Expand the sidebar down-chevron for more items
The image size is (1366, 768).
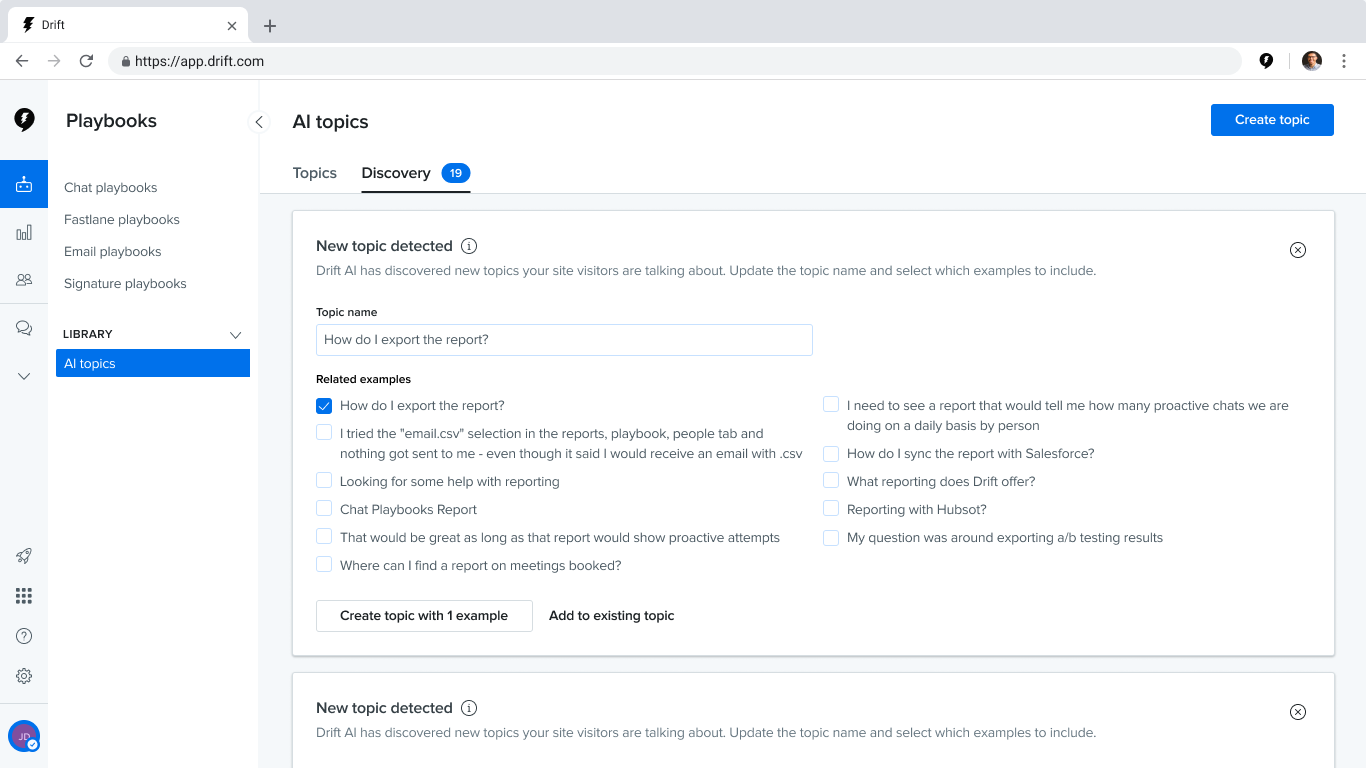(x=24, y=376)
